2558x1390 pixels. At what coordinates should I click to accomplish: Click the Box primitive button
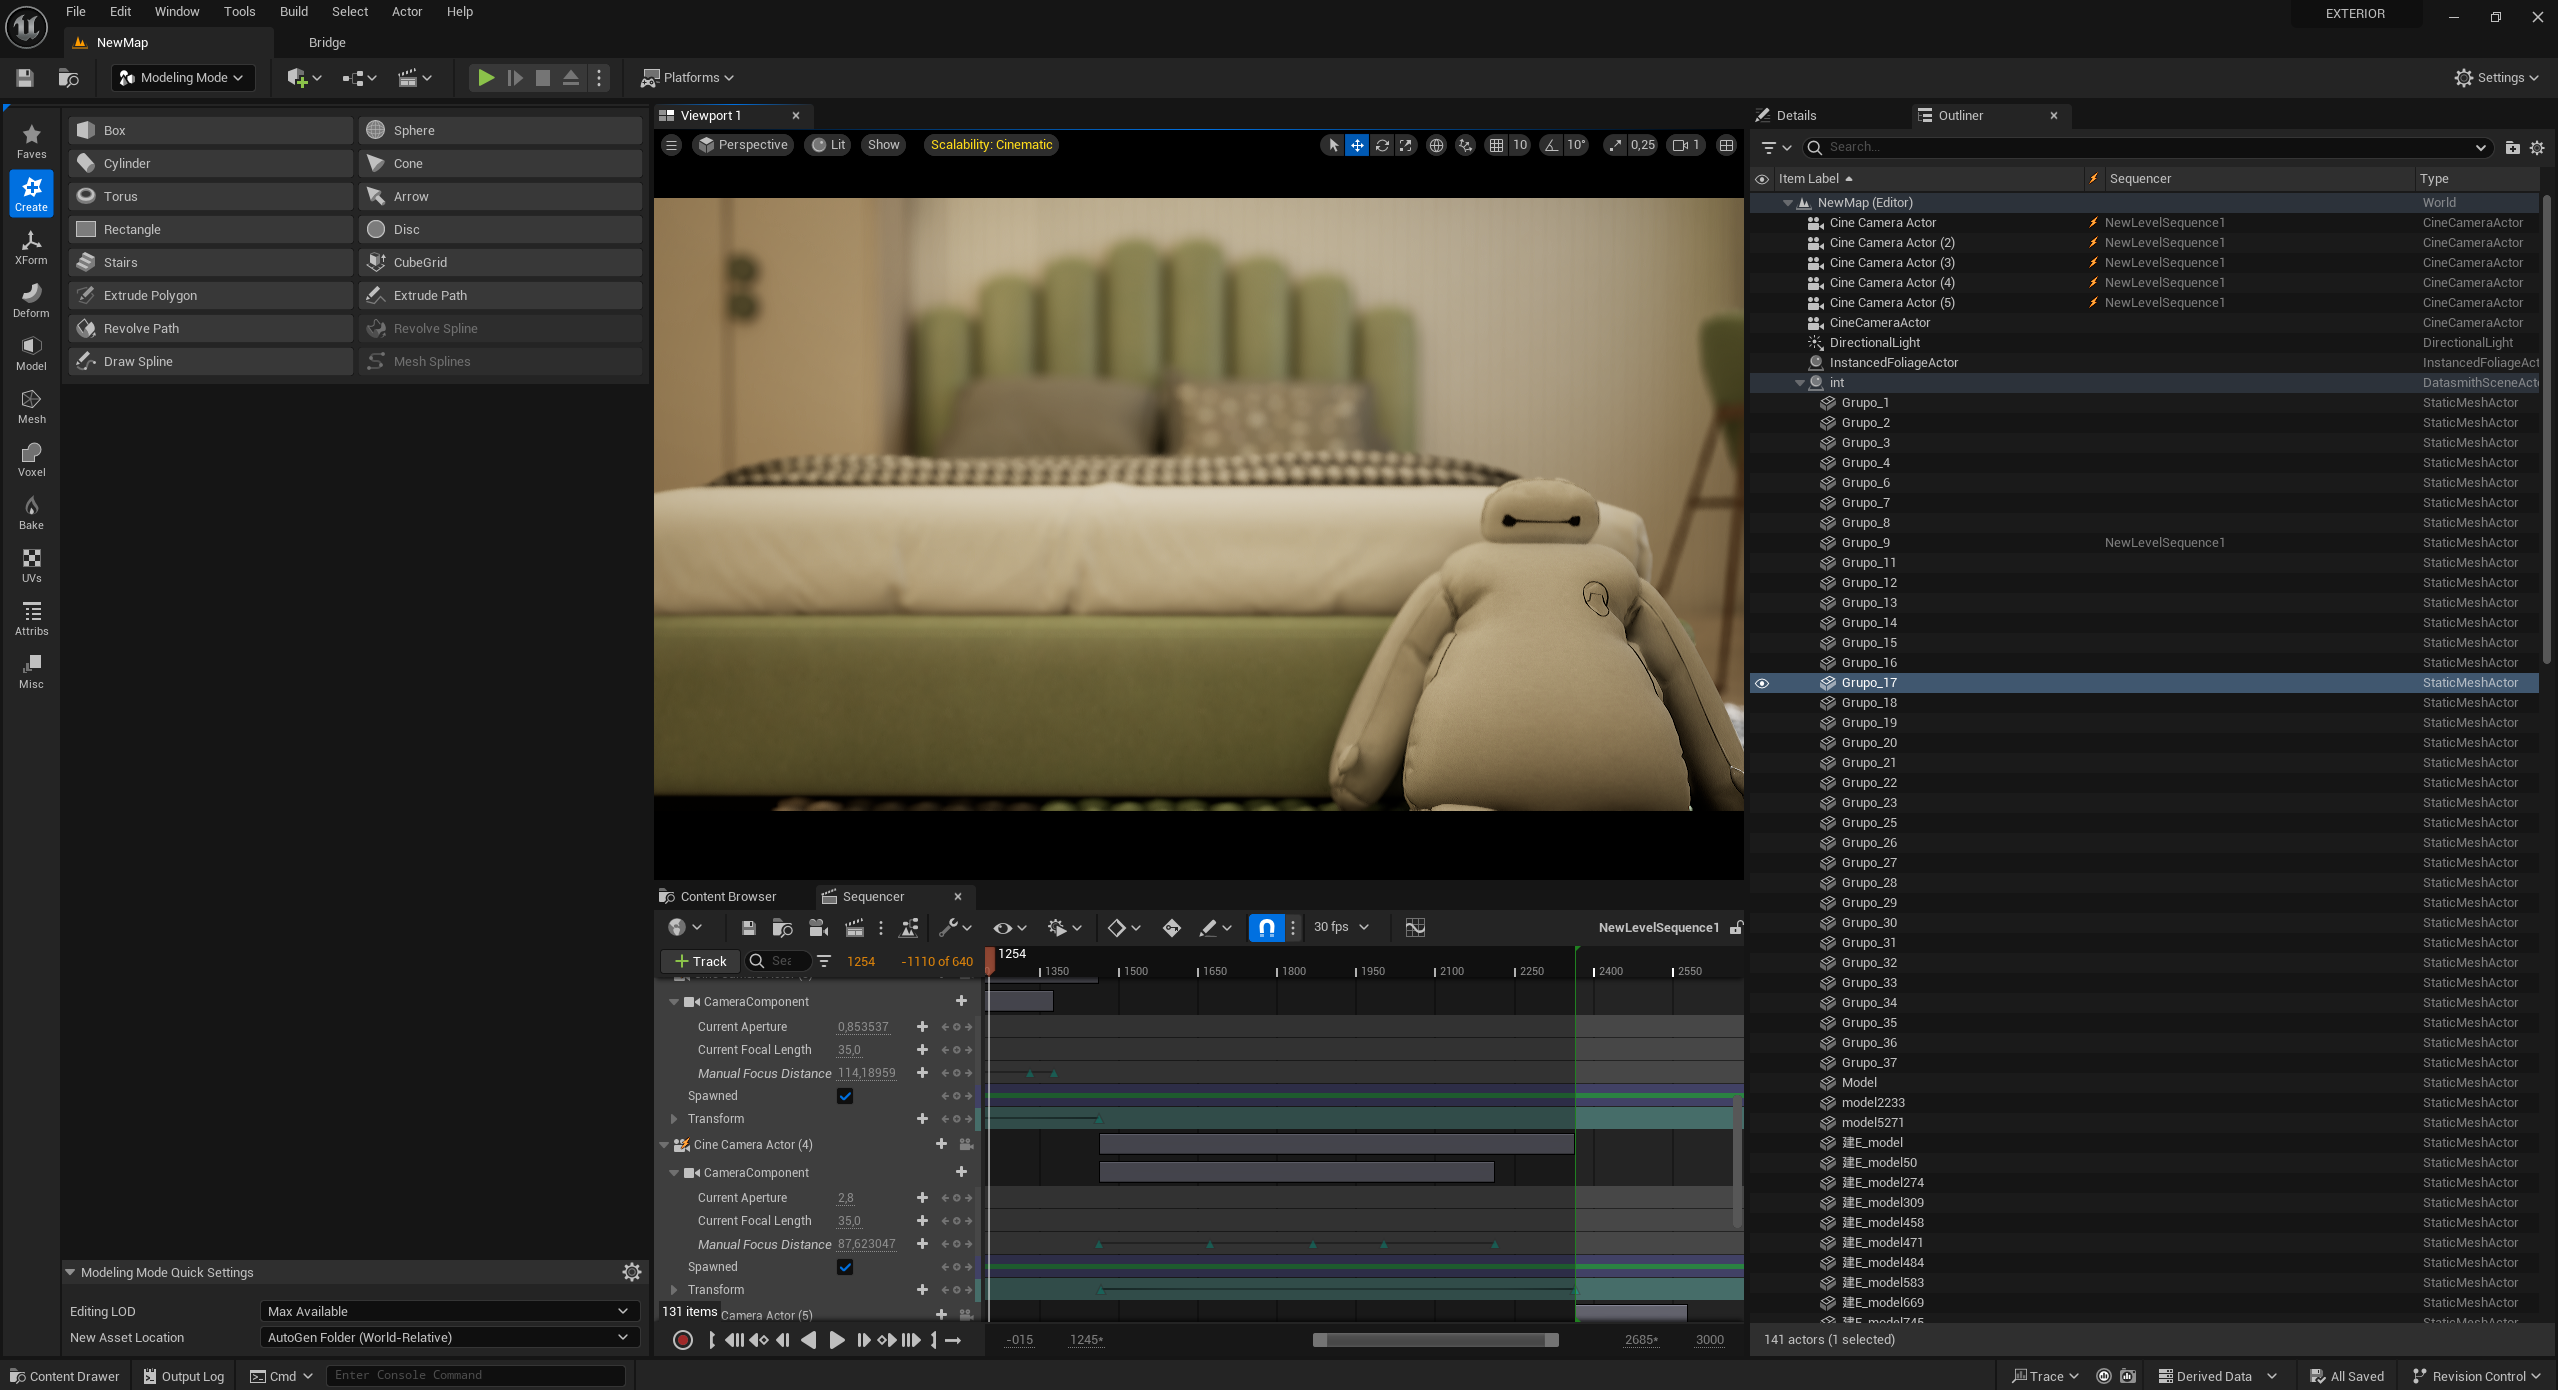point(211,131)
